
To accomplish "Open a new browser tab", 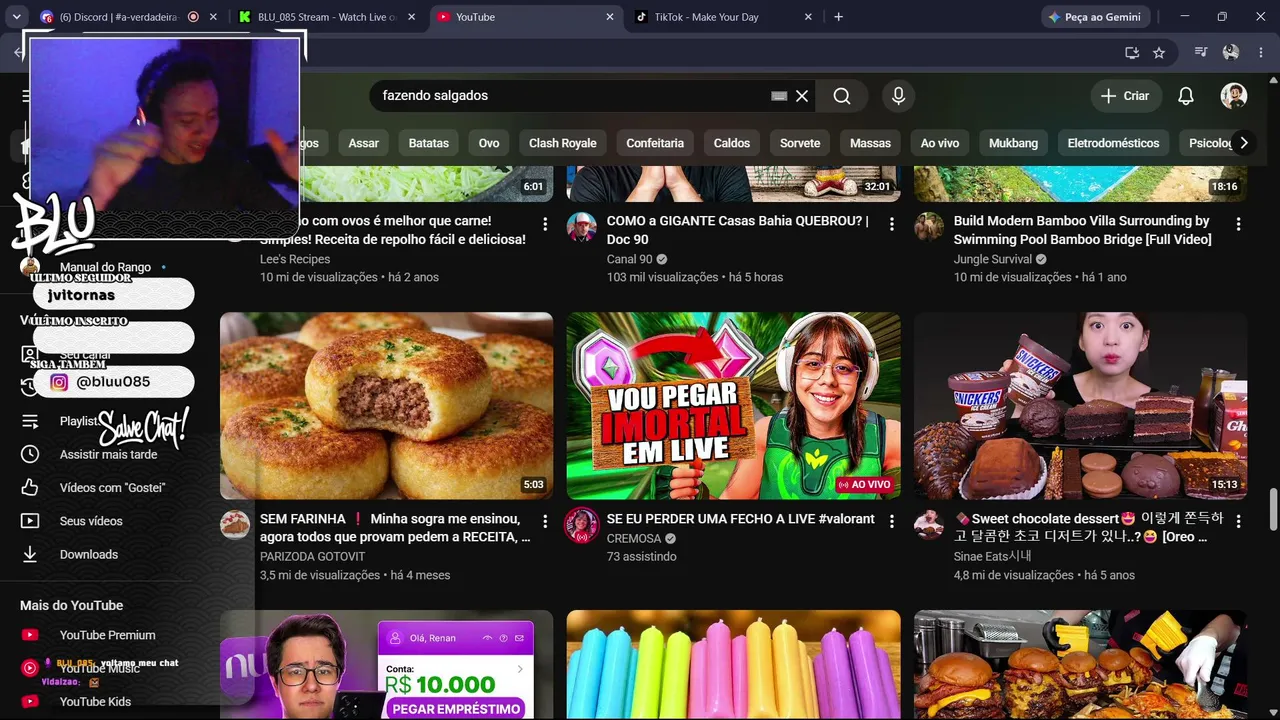I will (838, 17).
